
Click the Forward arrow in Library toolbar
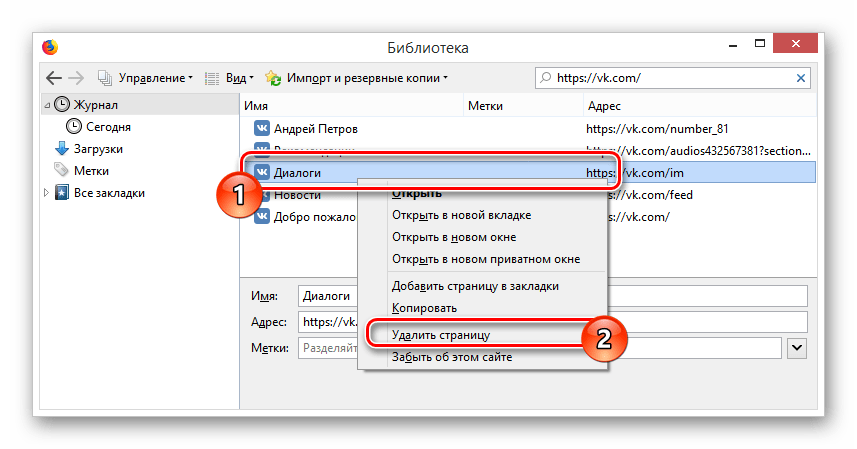[78, 78]
